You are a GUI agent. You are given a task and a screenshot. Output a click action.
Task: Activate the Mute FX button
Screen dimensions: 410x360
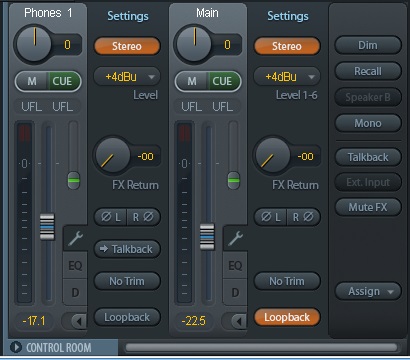[368, 207]
